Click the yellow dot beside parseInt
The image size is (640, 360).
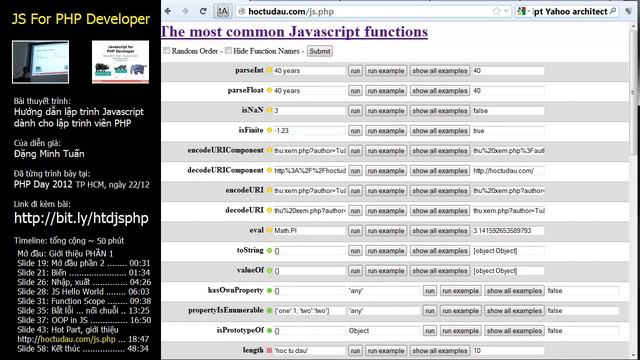pos(269,70)
